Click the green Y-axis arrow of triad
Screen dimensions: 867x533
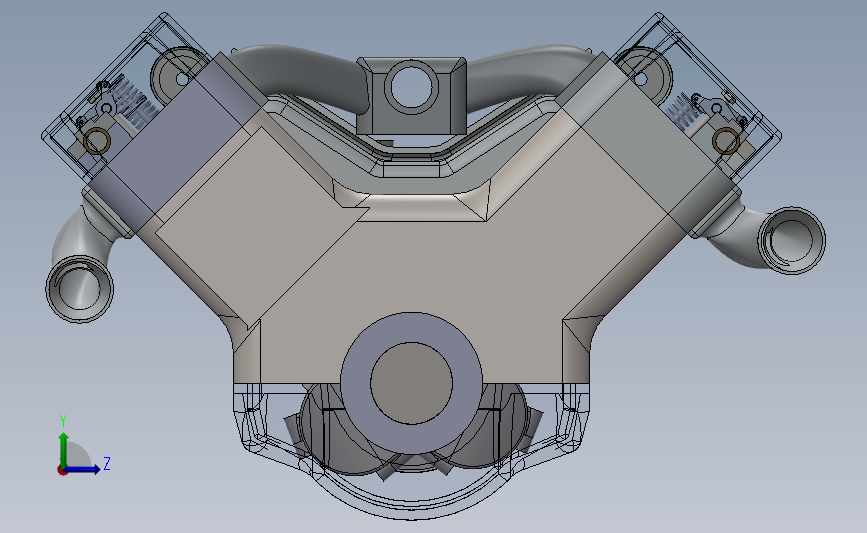click(64, 449)
